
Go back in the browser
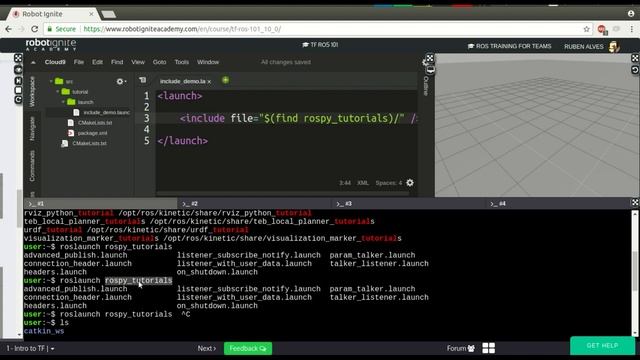coord(9,29)
